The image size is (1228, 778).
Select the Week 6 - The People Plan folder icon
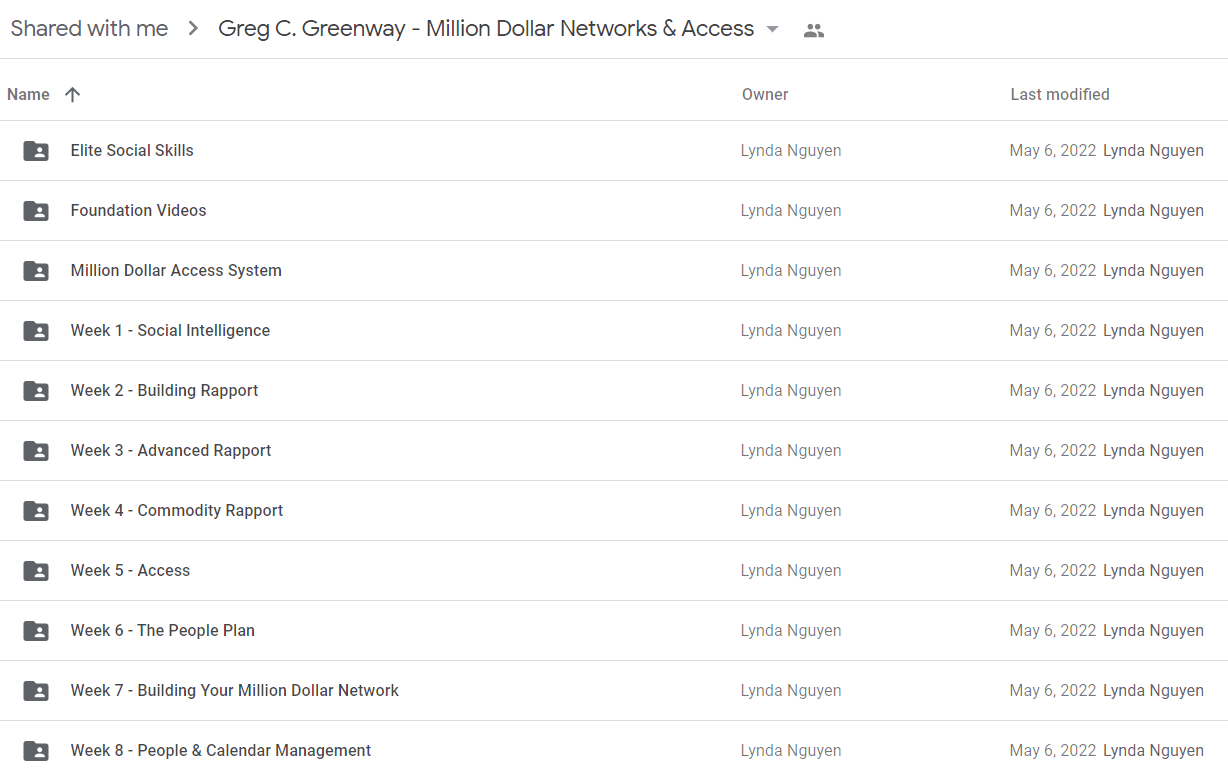coord(36,631)
